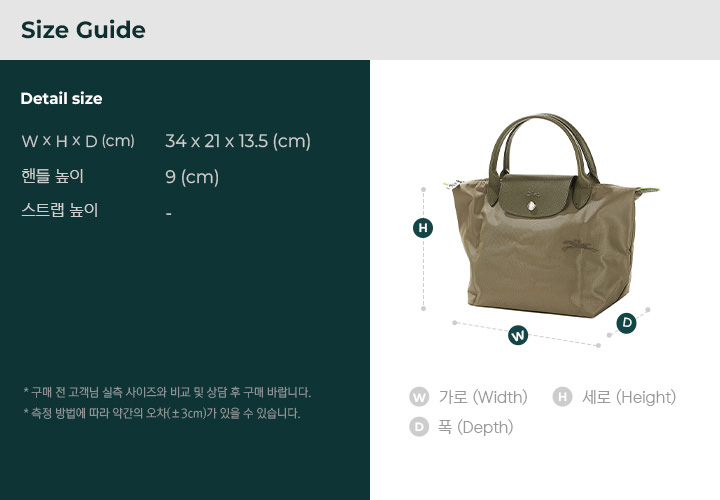
Task: Click the 34 x 21 x 13.5 (cm) value
Action: coord(238,141)
